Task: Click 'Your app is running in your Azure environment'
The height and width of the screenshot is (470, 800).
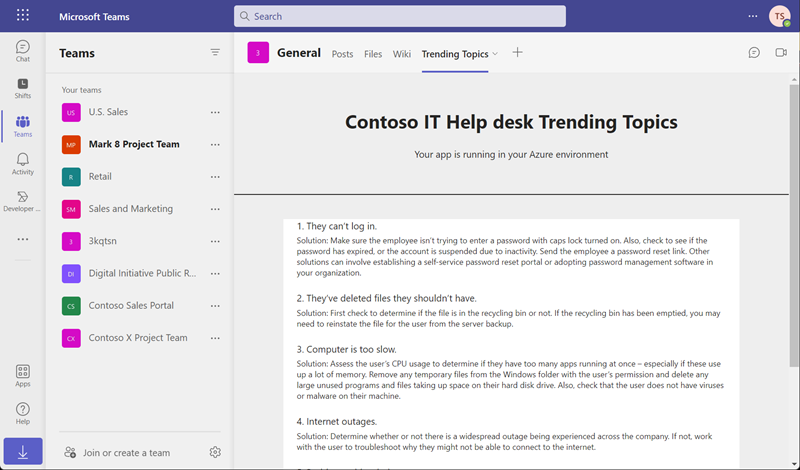Action: pyautogui.click(x=511, y=155)
